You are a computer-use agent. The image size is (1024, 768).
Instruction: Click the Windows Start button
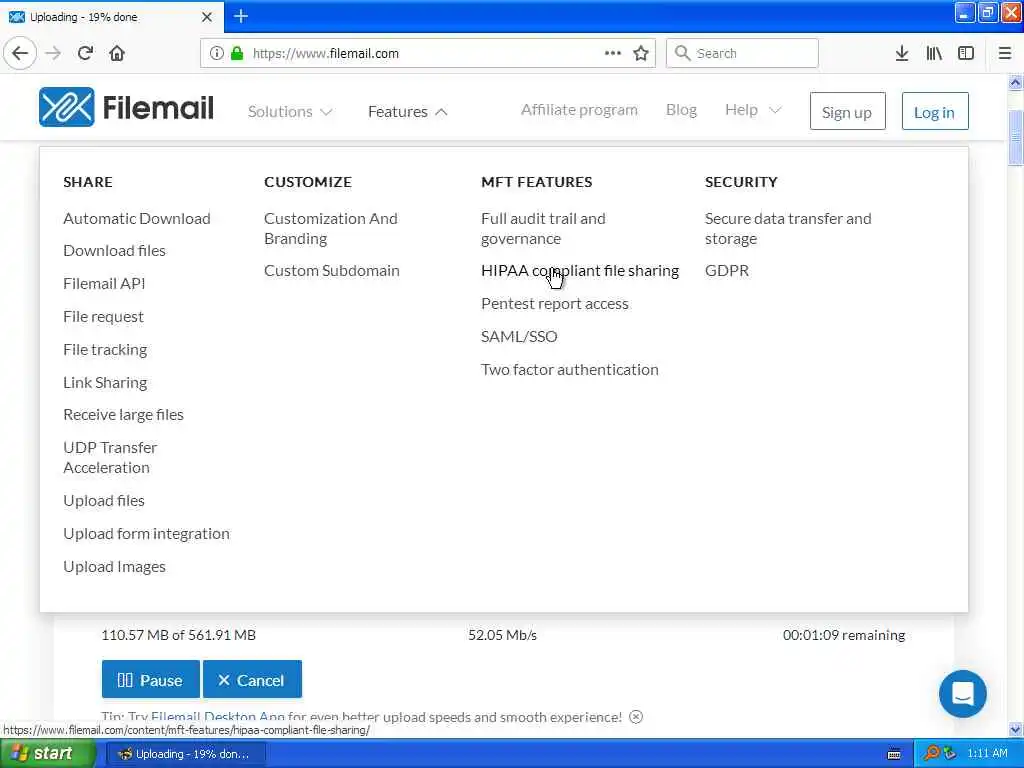pos(47,754)
